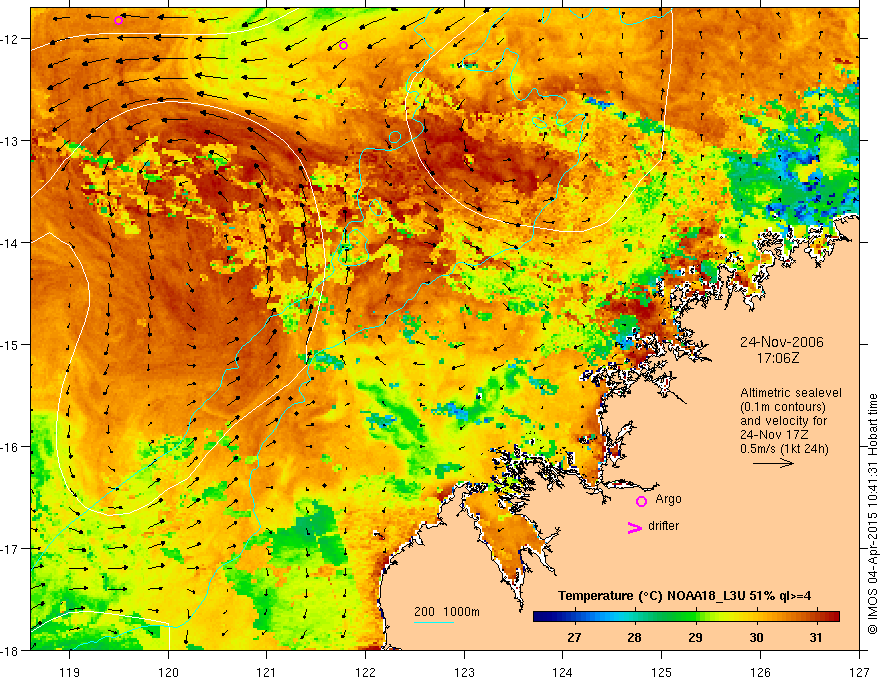Click the longitude axis label '120'
This screenshot has width=880, height=680.
click(x=168, y=672)
